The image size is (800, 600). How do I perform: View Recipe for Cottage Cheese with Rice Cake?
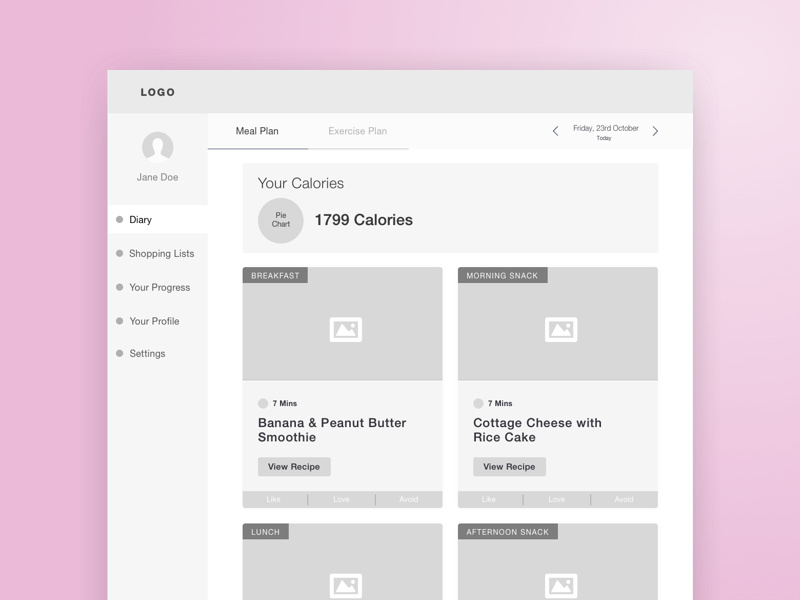point(509,466)
